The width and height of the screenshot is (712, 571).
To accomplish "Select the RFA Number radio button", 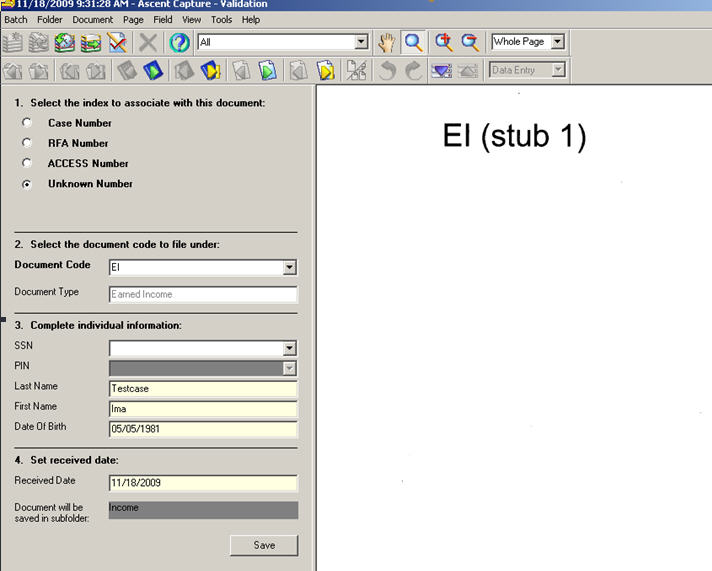I will (x=27, y=143).
